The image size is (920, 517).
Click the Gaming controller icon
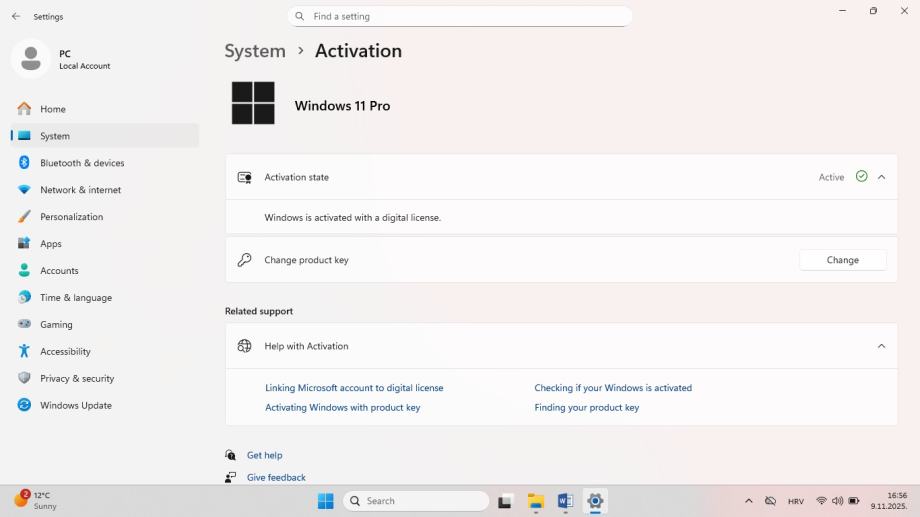point(24,324)
